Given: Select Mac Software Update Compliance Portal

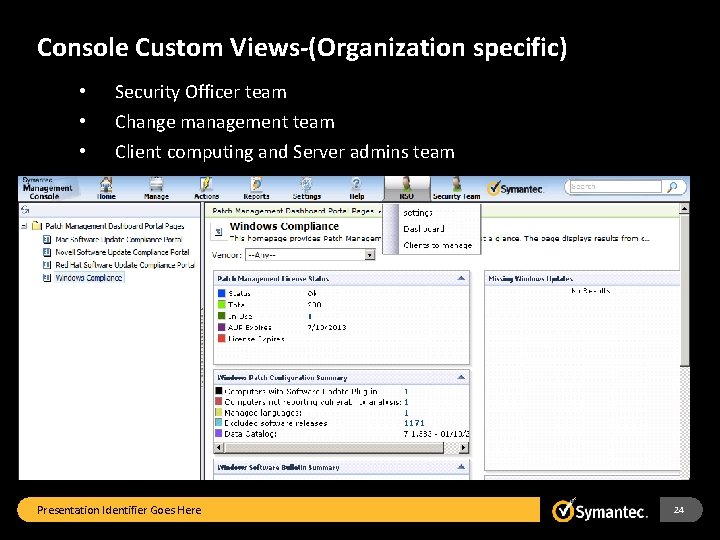Looking at the screenshot, I should point(118,239).
